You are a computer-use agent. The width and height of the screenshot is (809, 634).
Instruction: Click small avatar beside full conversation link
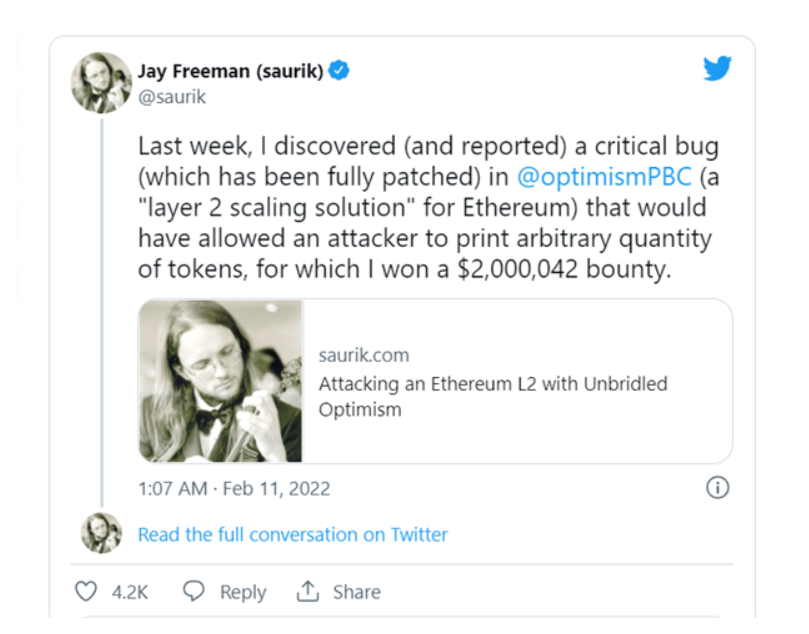pyautogui.click(x=101, y=534)
